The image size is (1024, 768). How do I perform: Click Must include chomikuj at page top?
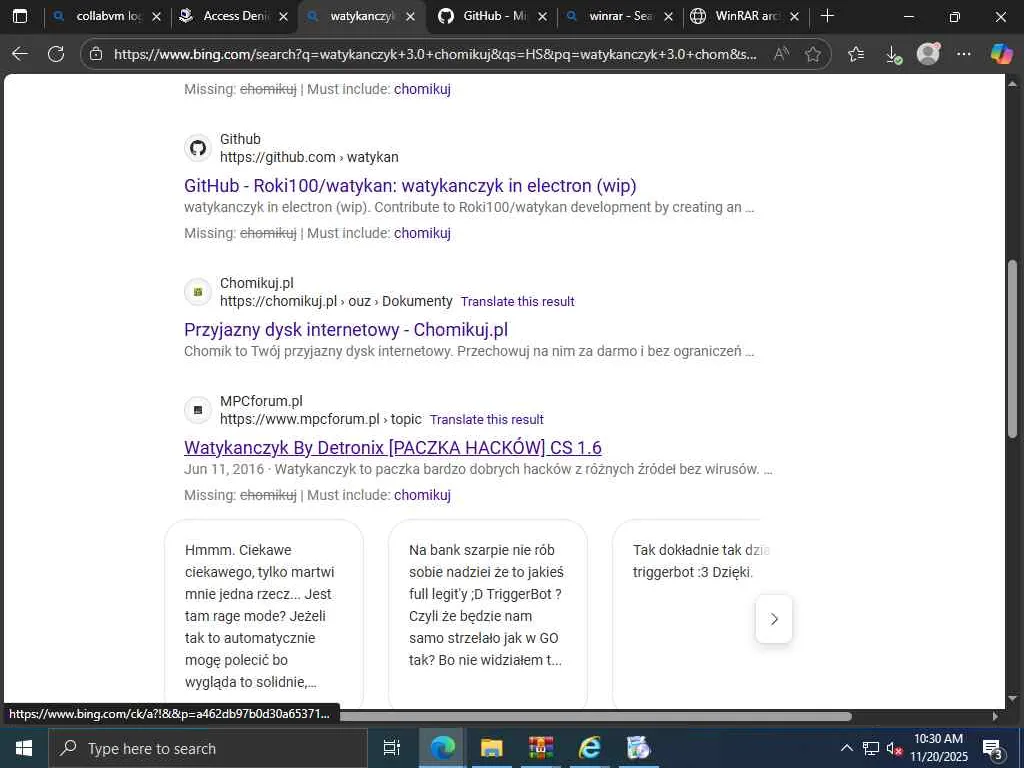pos(422,89)
